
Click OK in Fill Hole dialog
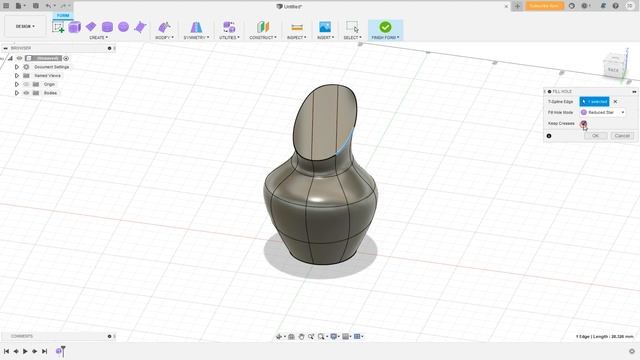coord(595,136)
